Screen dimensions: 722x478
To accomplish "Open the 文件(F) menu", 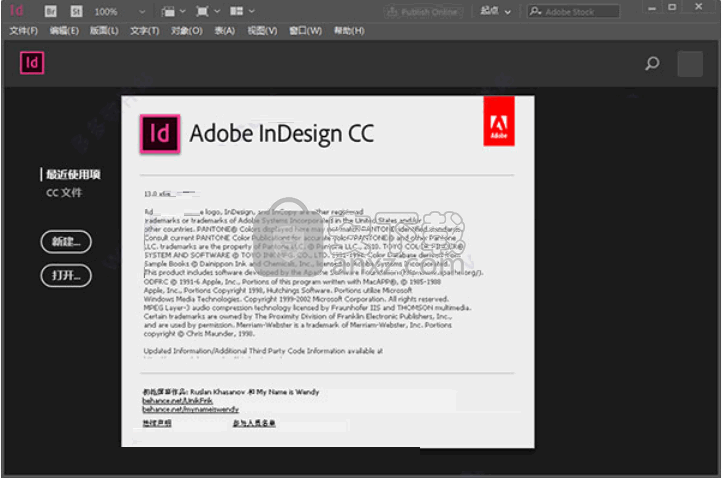I will pyautogui.click(x=23, y=31).
